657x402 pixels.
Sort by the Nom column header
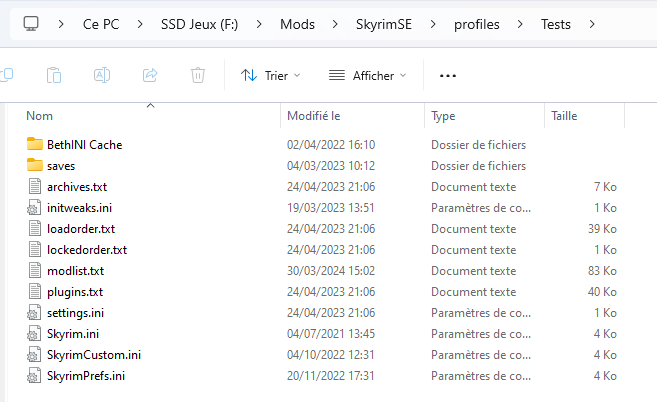[x=40, y=116]
